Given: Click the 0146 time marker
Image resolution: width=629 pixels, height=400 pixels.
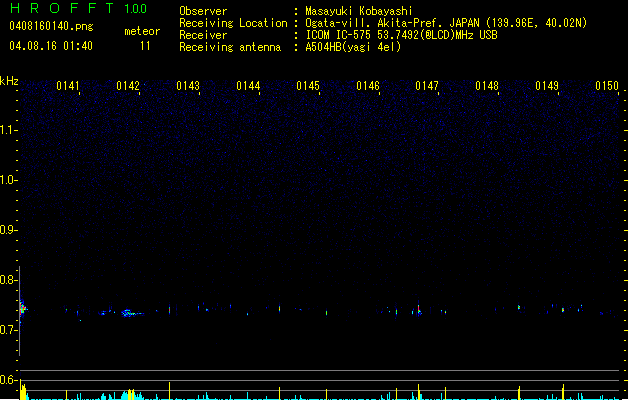Looking at the screenshot, I should 368,86.
